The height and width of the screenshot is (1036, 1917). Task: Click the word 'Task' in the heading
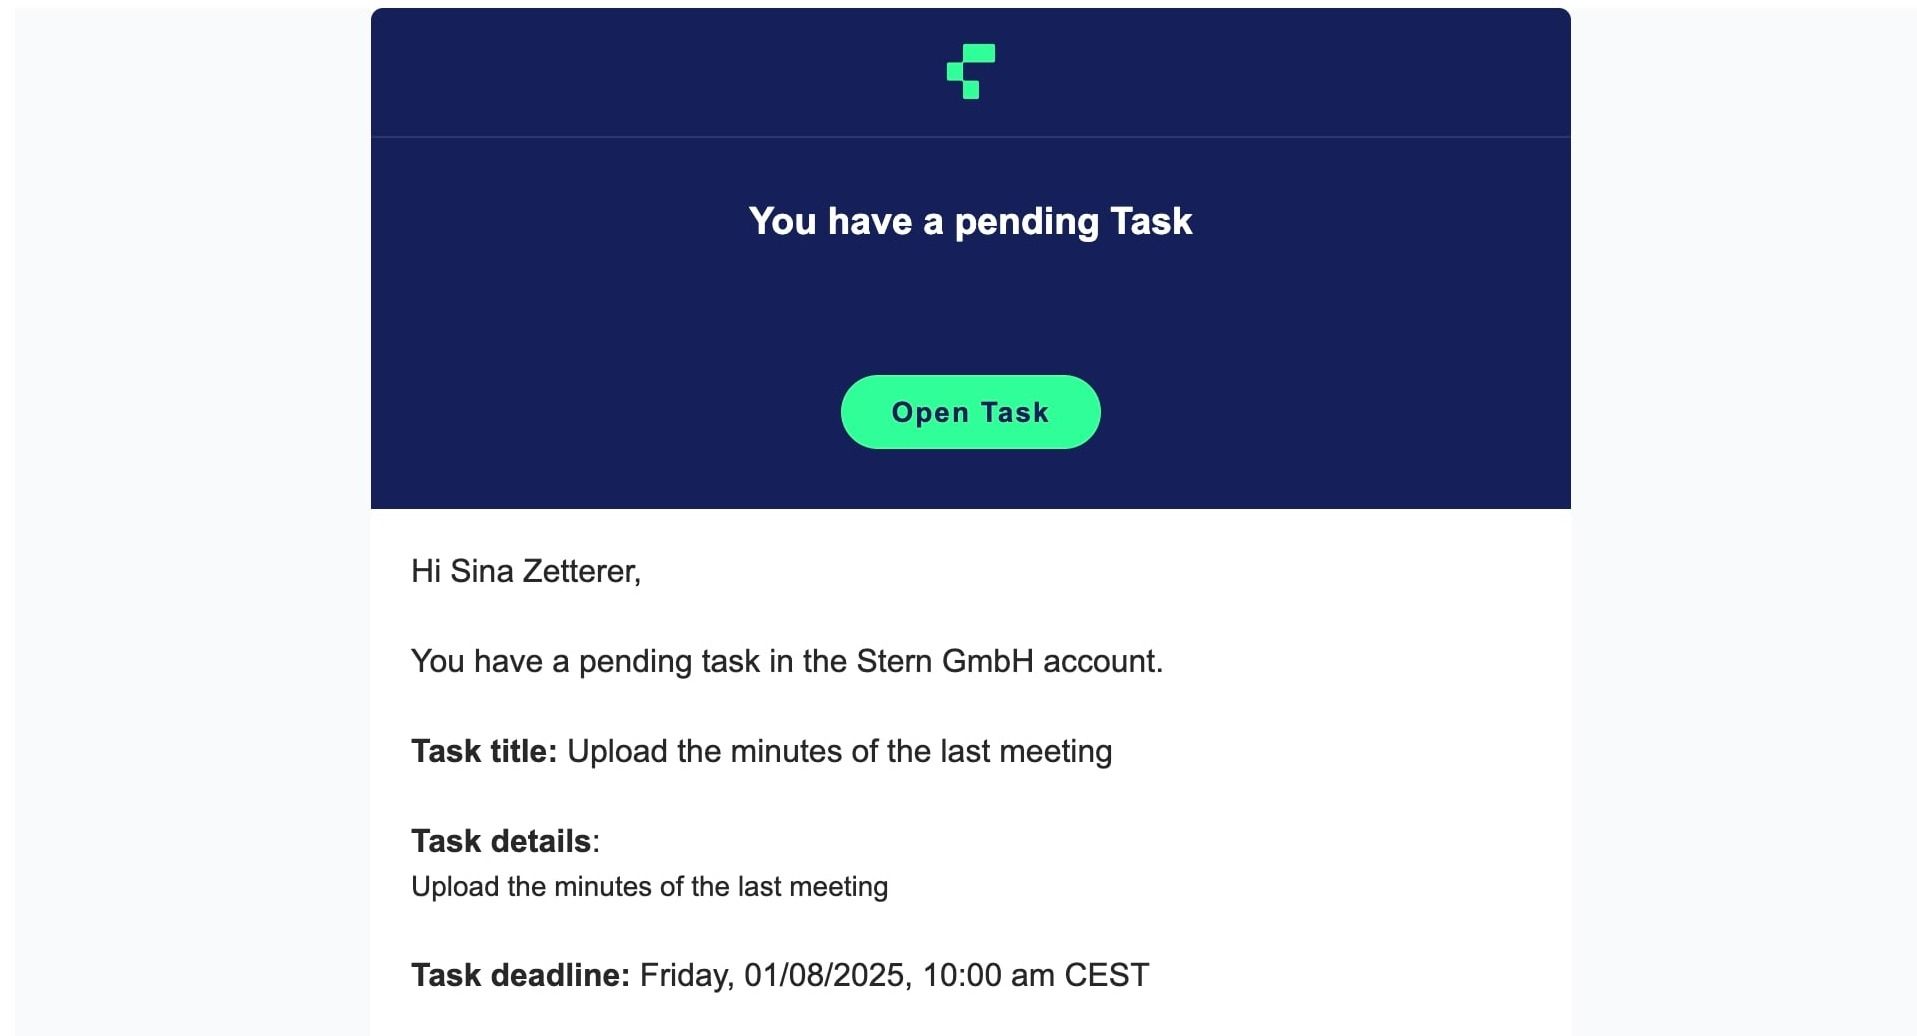[x=1151, y=221]
